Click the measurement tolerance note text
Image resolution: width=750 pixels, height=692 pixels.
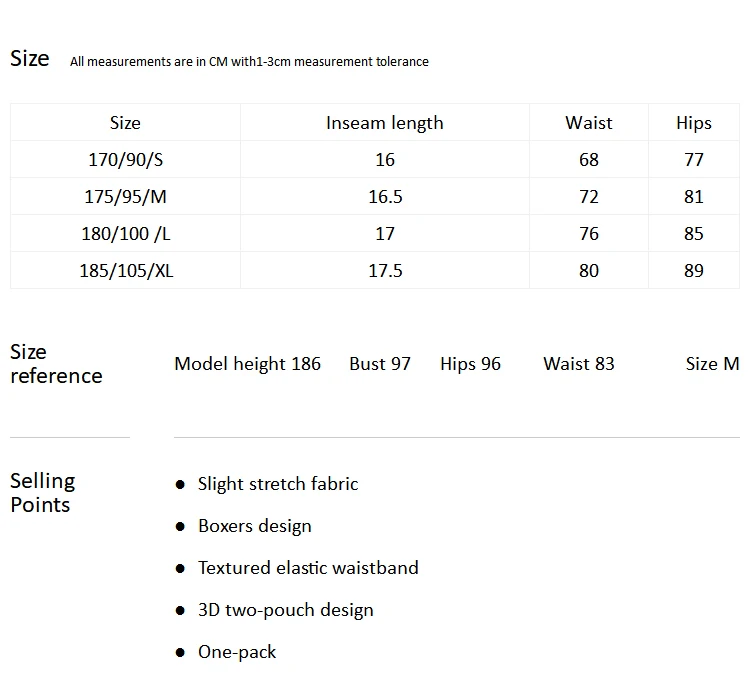click(x=249, y=62)
